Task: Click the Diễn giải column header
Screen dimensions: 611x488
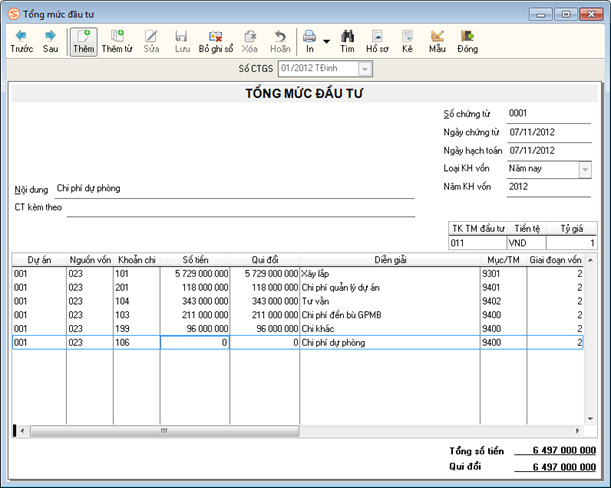Action: [390, 260]
